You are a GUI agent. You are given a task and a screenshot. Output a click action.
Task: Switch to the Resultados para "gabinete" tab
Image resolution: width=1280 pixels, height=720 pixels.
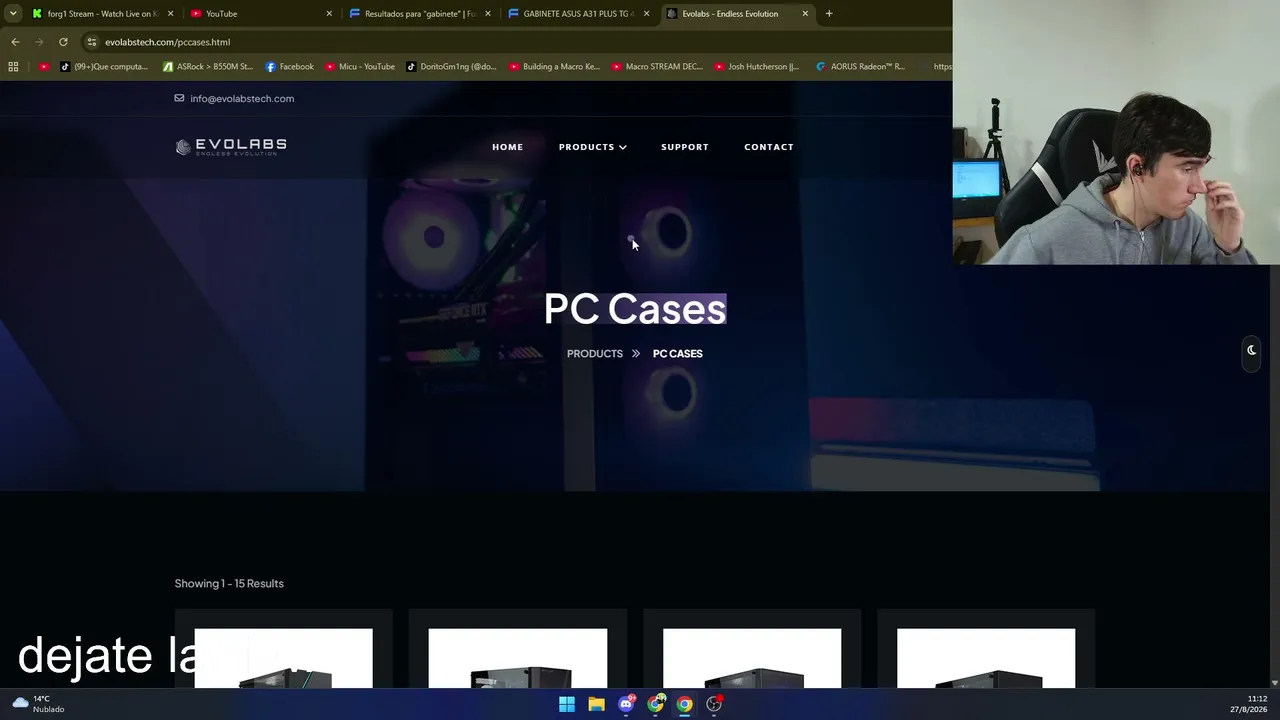tap(418, 14)
